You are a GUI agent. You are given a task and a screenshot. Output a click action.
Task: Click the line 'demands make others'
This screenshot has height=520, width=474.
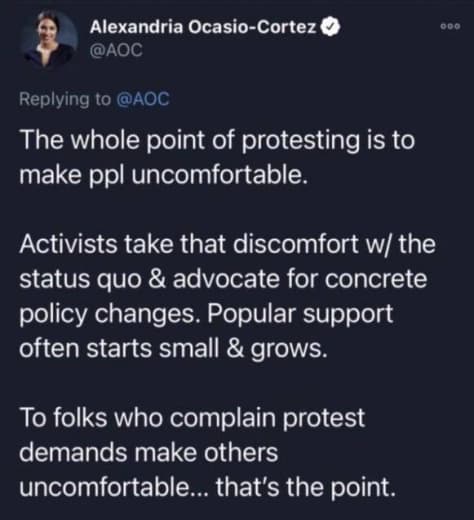[149, 453]
